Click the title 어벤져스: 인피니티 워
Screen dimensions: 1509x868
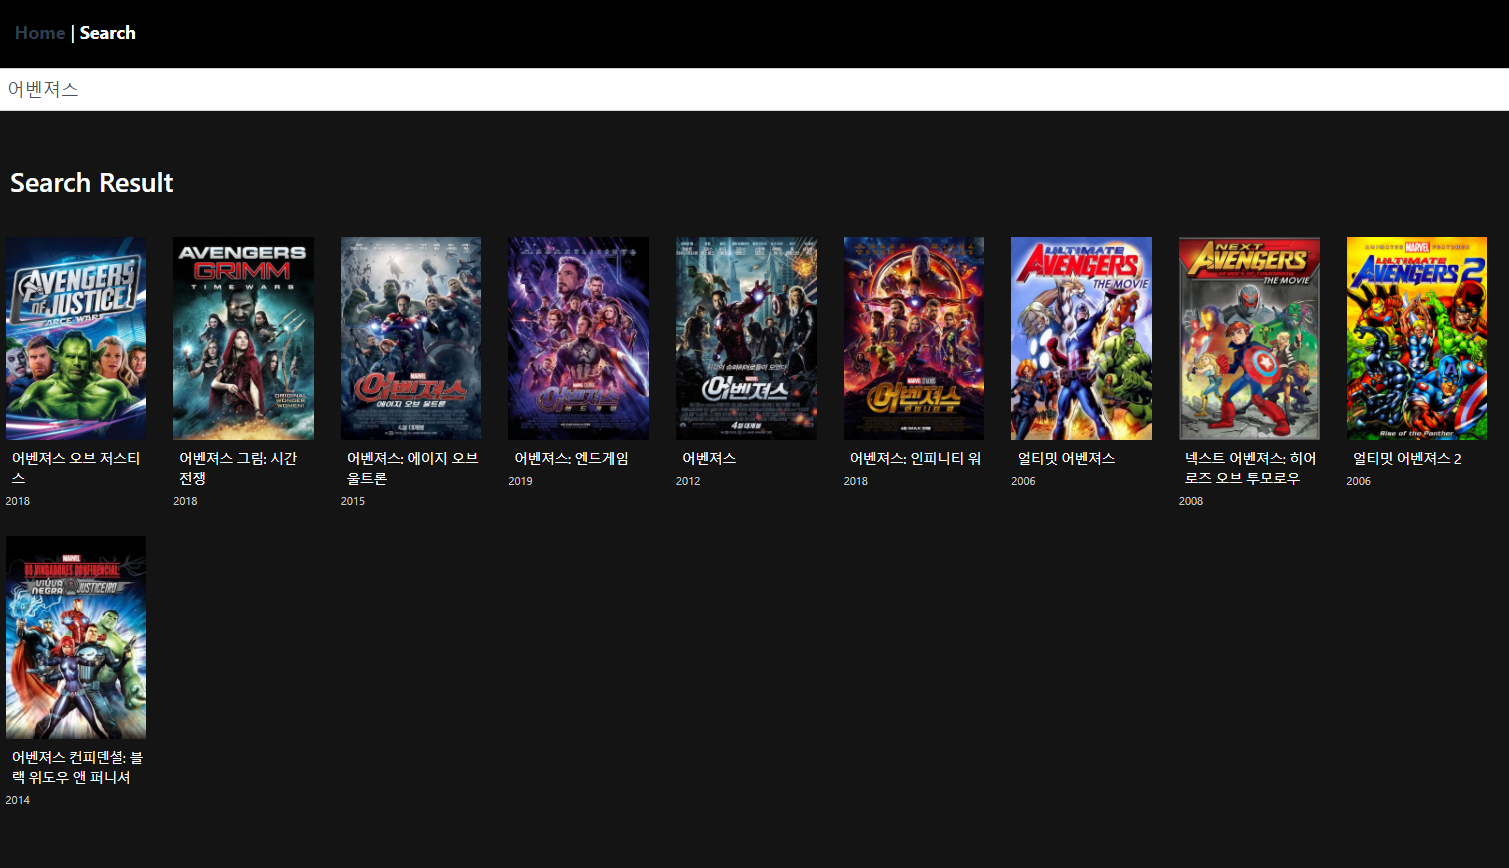point(915,458)
